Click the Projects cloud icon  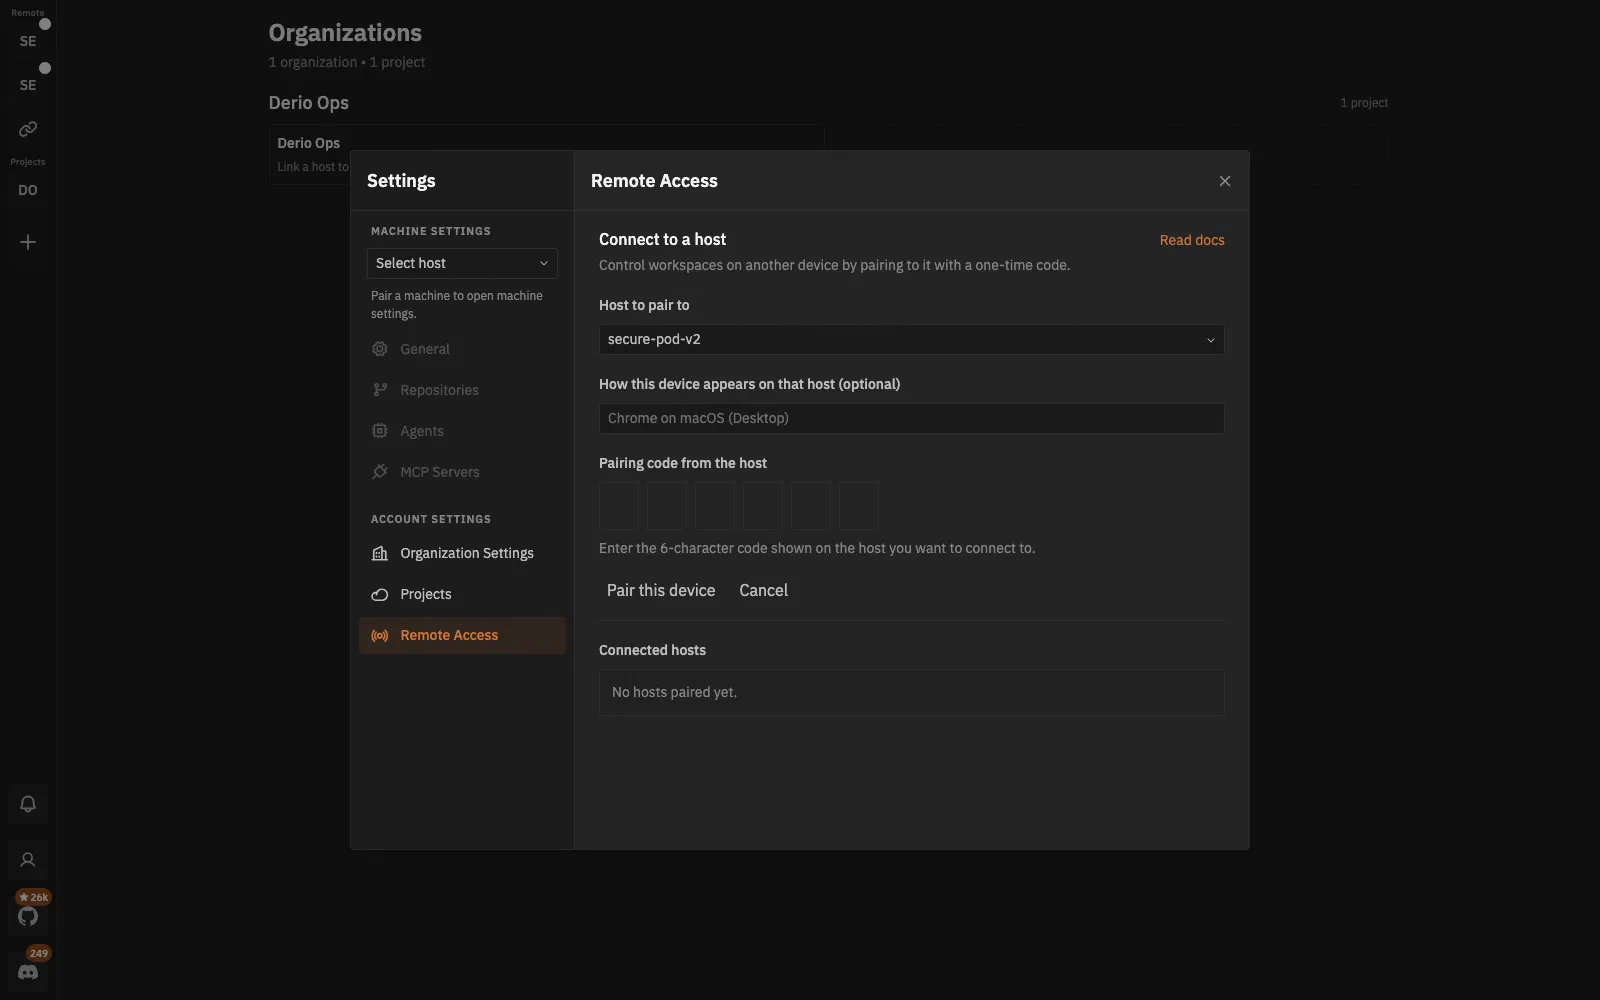(380, 594)
